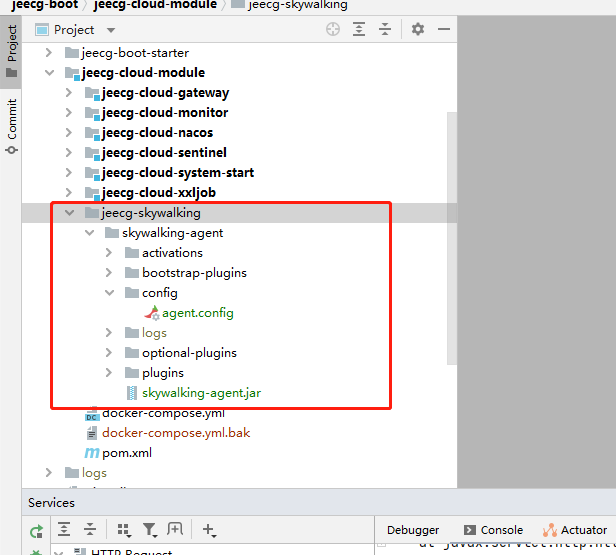616x555 pixels.
Task: Click Expand All in Services toolbar
Action: pyautogui.click(x=64, y=529)
